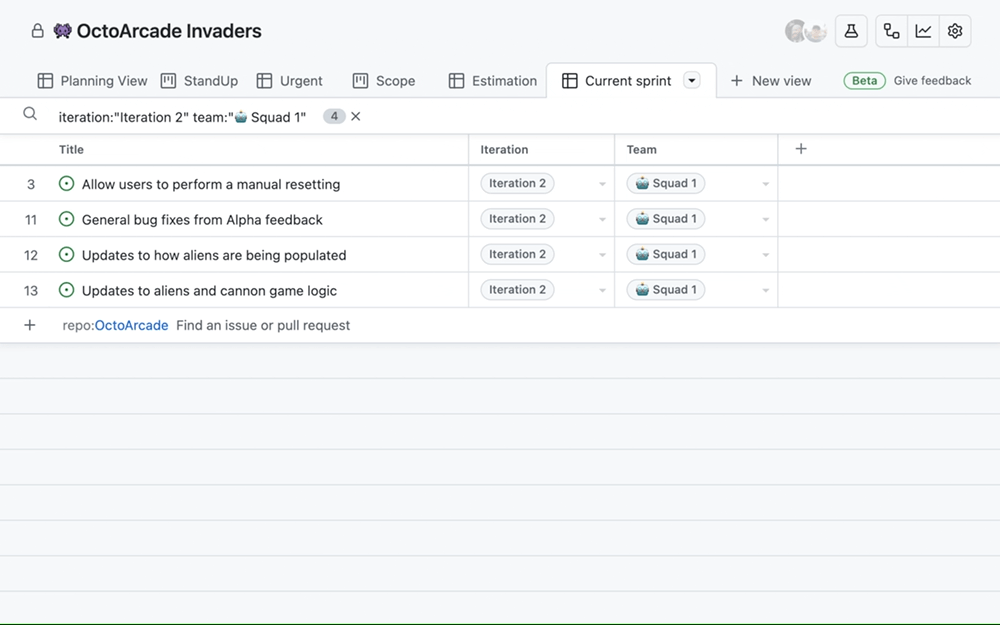Create a New view
This screenshot has height=625, width=1000.
click(771, 81)
